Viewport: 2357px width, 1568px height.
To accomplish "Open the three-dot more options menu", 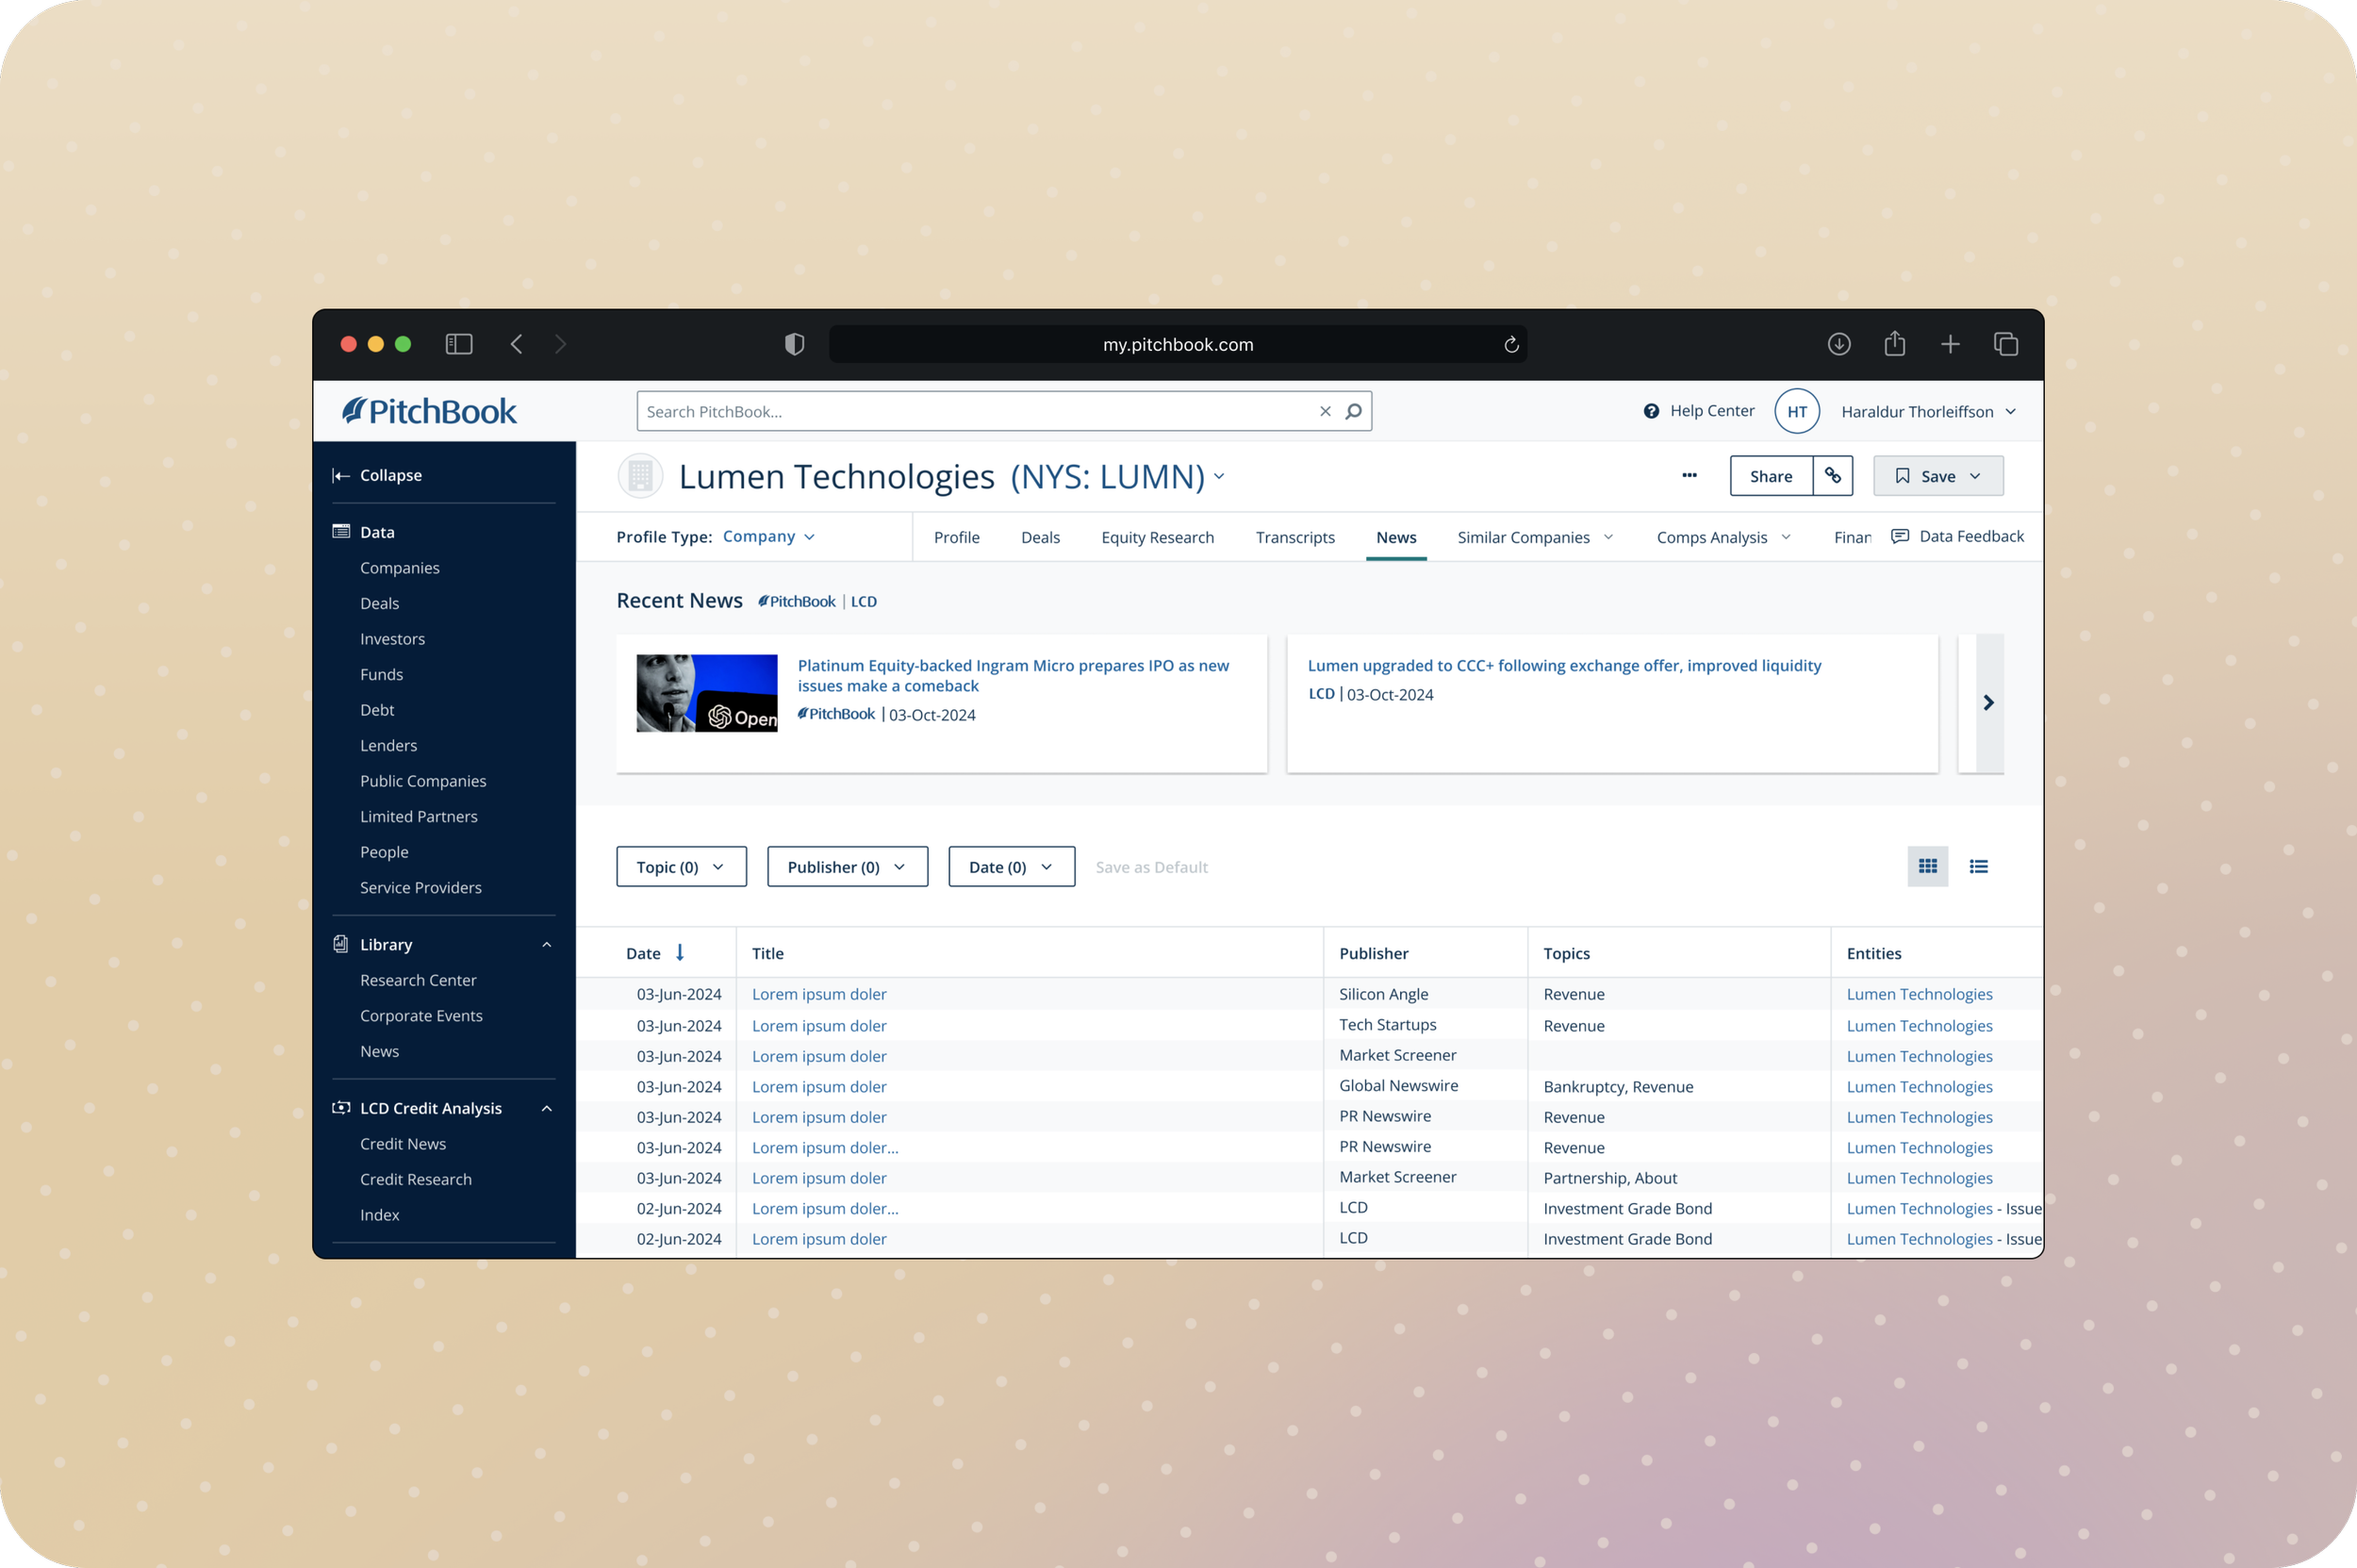I will [x=1689, y=476].
